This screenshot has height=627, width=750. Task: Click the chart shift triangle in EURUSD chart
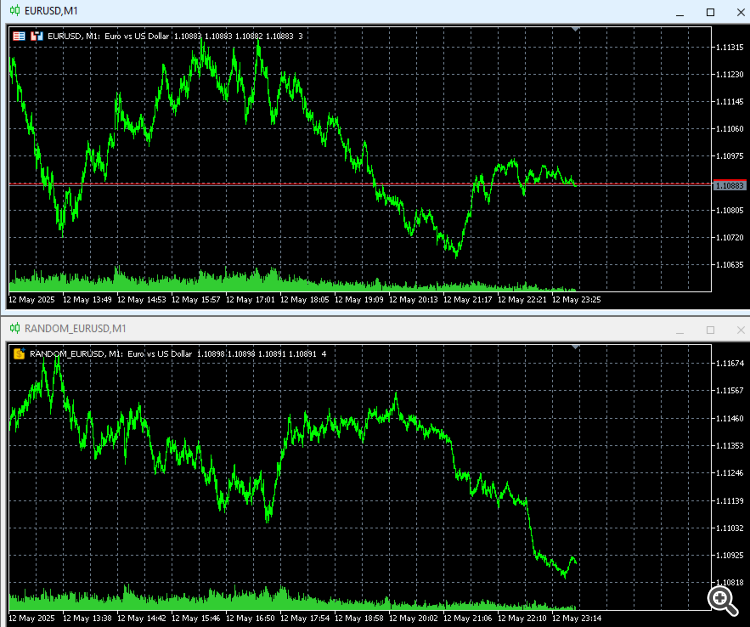[576, 30]
